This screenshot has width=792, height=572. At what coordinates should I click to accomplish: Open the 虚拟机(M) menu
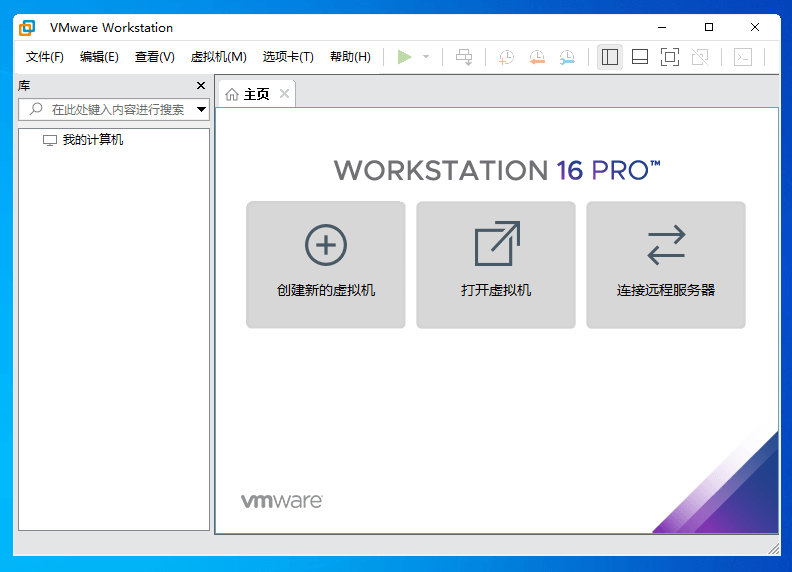pos(218,57)
